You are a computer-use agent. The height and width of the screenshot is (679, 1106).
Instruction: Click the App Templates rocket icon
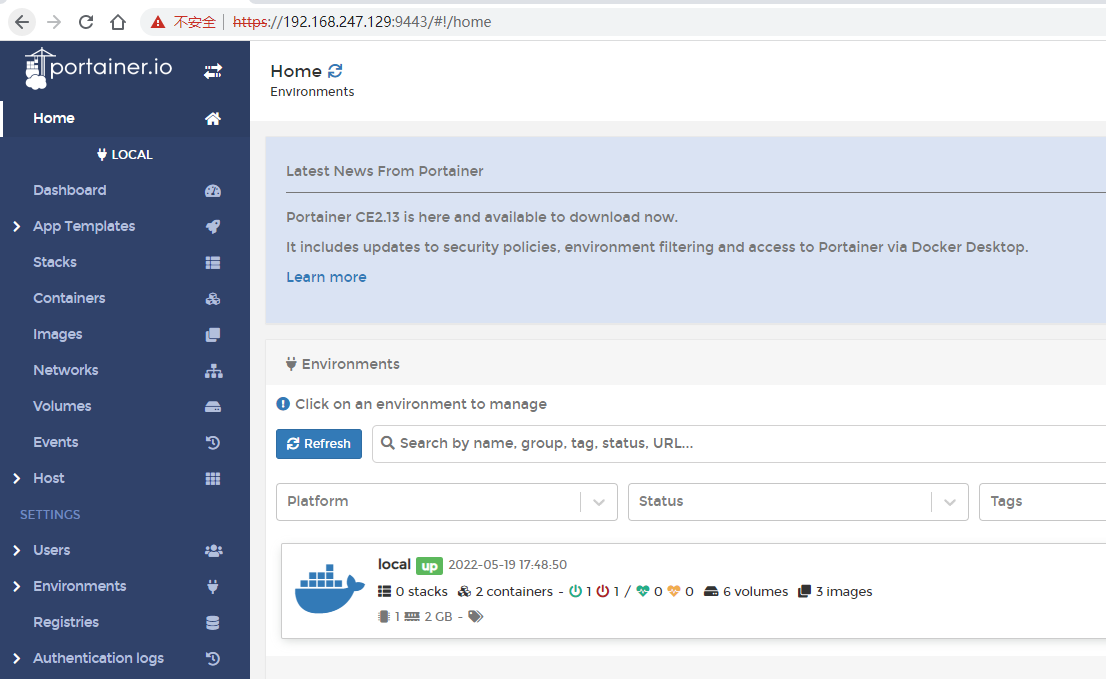pyautogui.click(x=213, y=227)
